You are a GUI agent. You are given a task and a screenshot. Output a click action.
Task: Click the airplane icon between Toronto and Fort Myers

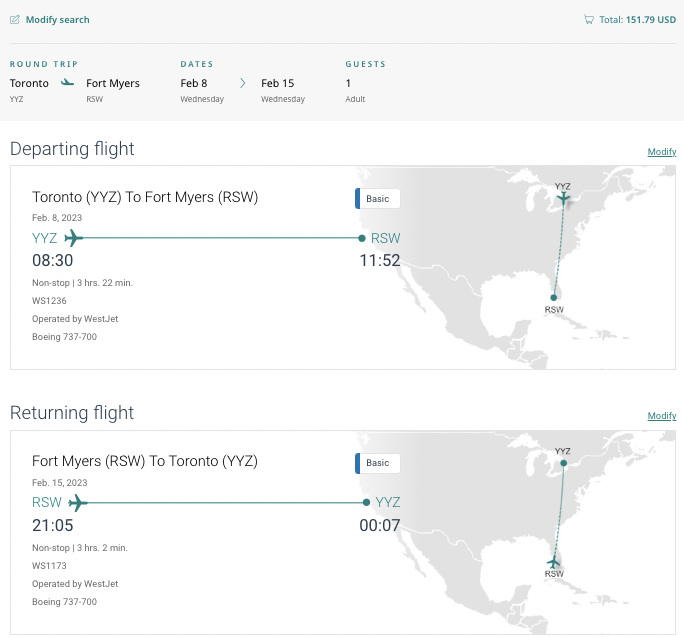(67, 83)
